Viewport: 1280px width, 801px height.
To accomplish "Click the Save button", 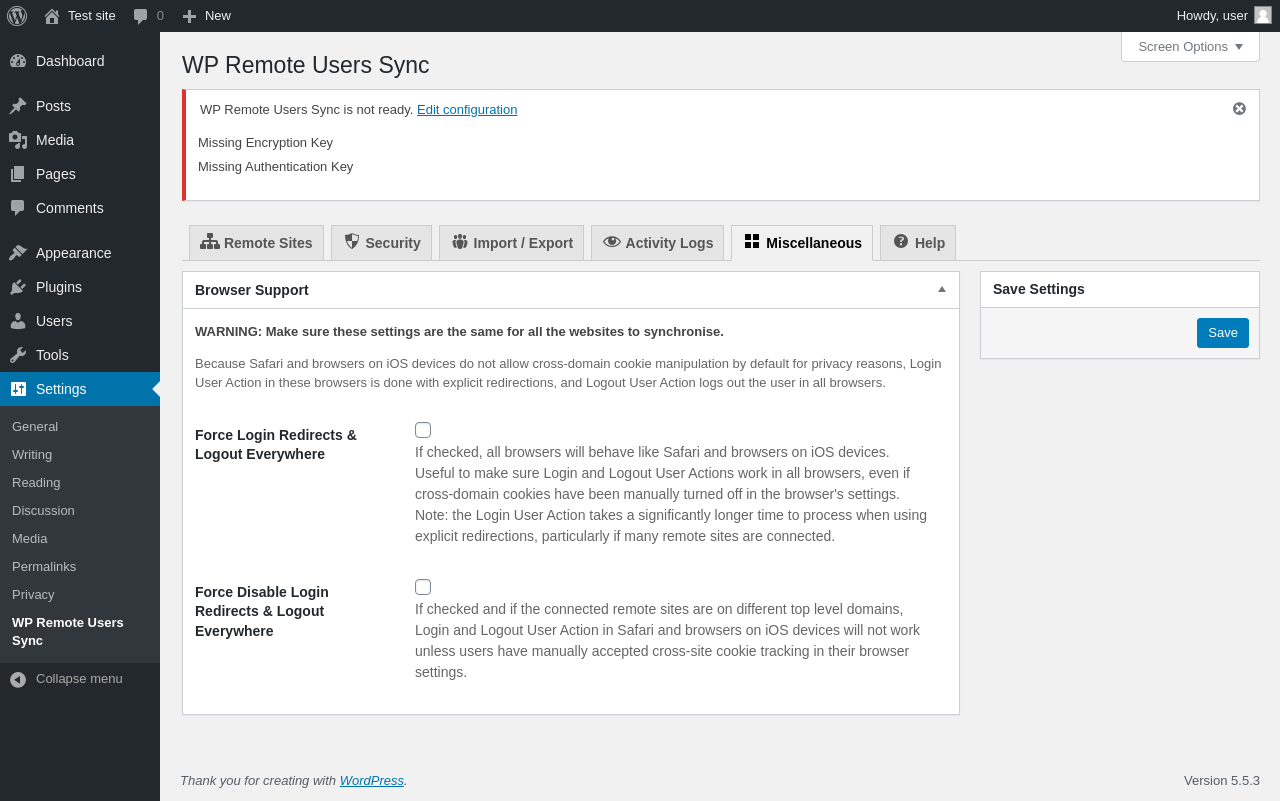I will (x=1222, y=333).
